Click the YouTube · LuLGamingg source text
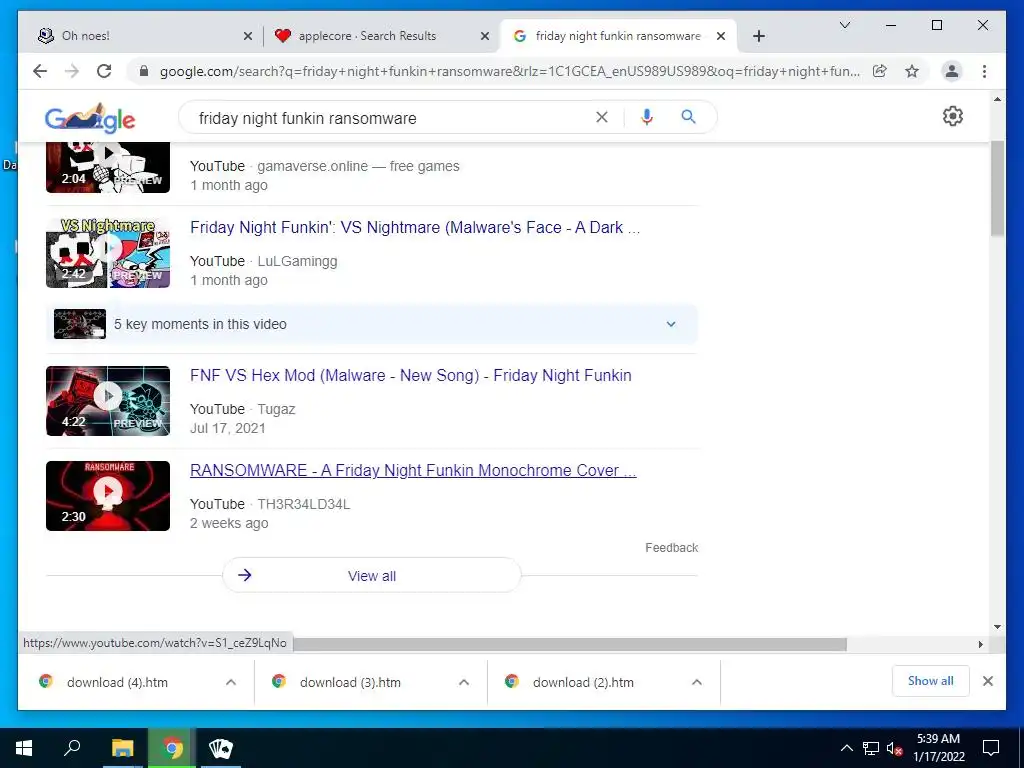The image size is (1024, 768). tap(264, 261)
